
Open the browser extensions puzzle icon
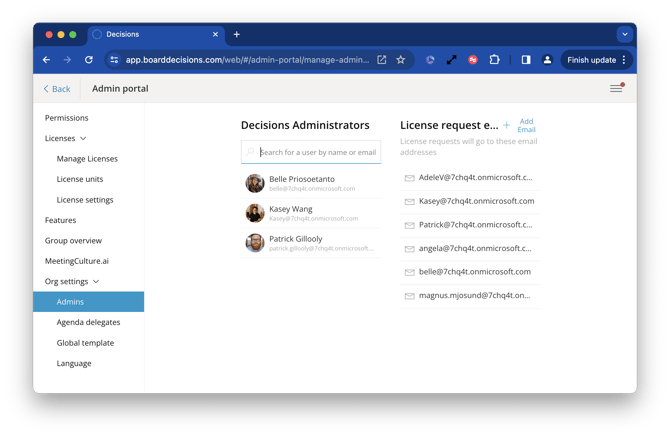pyautogui.click(x=494, y=60)
